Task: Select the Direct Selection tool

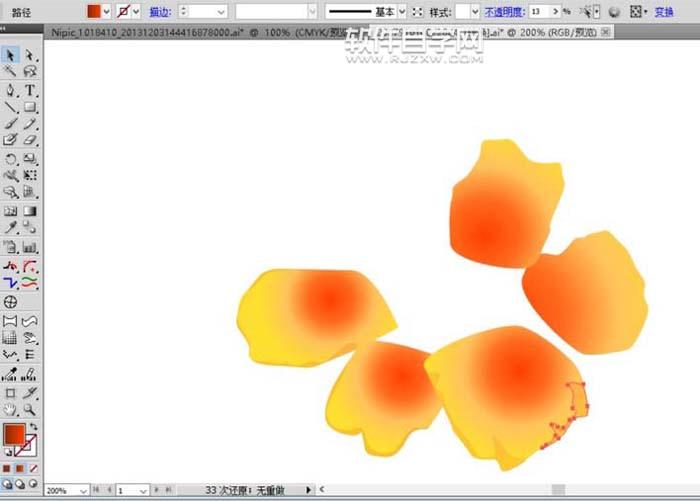Action: tap(30, 55)
